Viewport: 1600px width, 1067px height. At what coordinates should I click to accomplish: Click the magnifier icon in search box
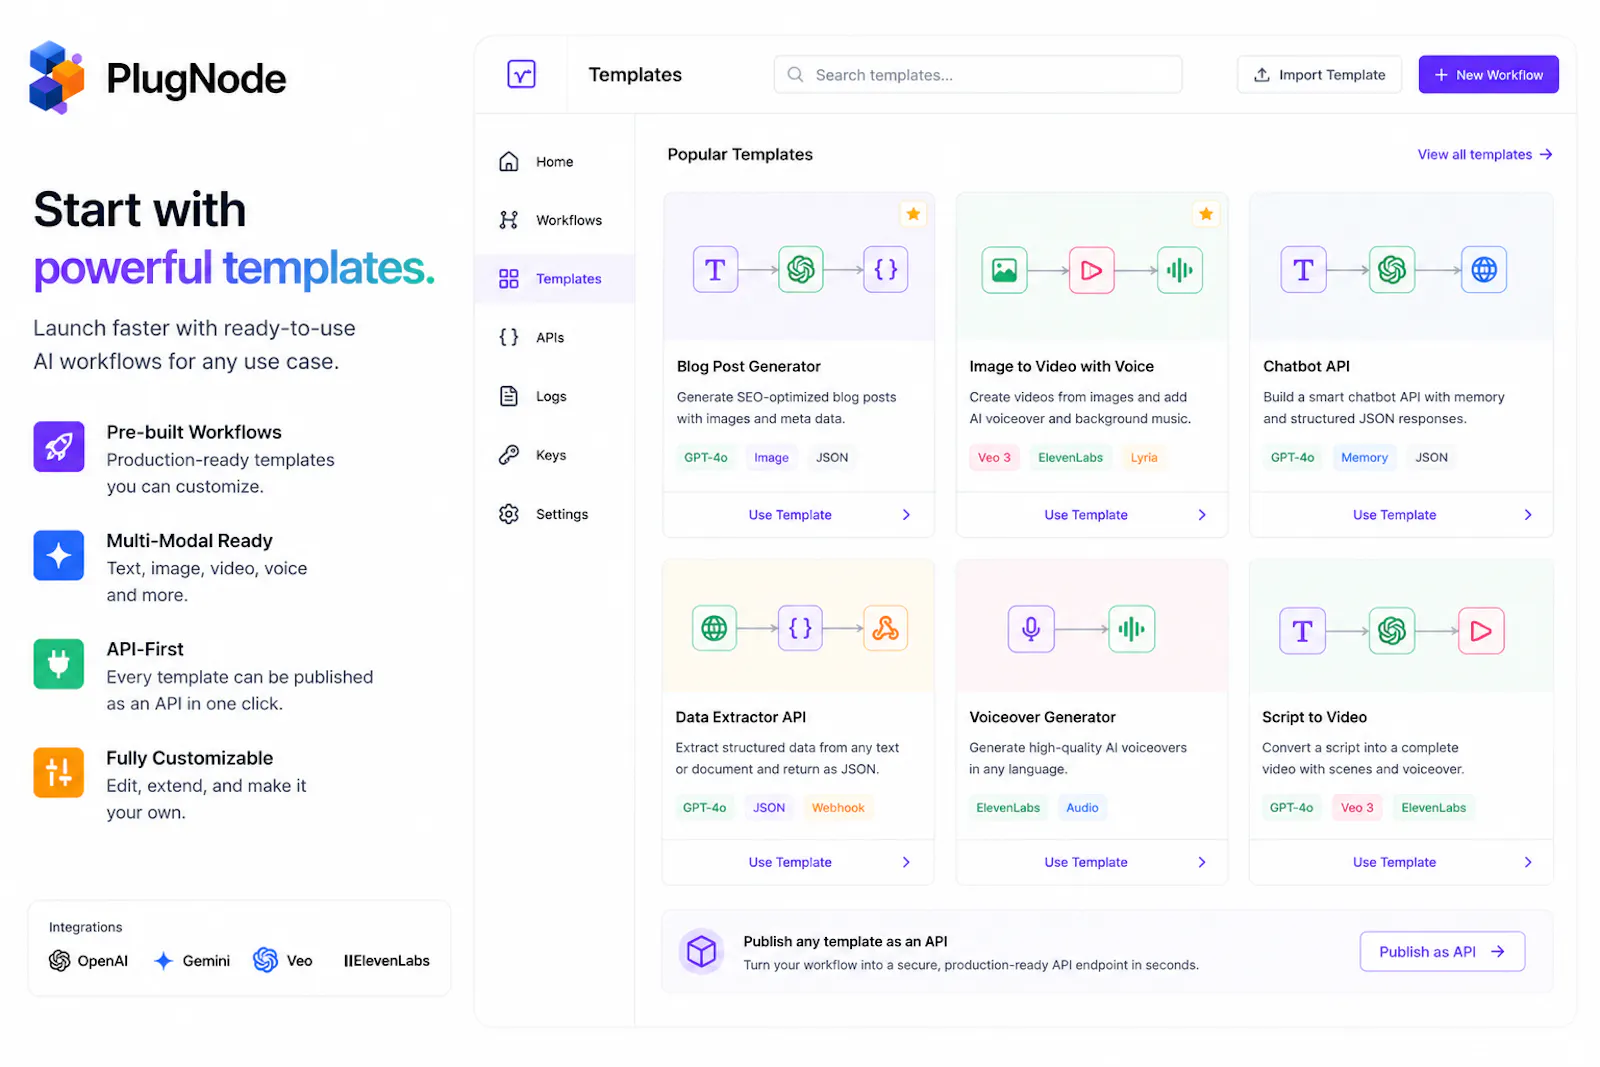795,75
